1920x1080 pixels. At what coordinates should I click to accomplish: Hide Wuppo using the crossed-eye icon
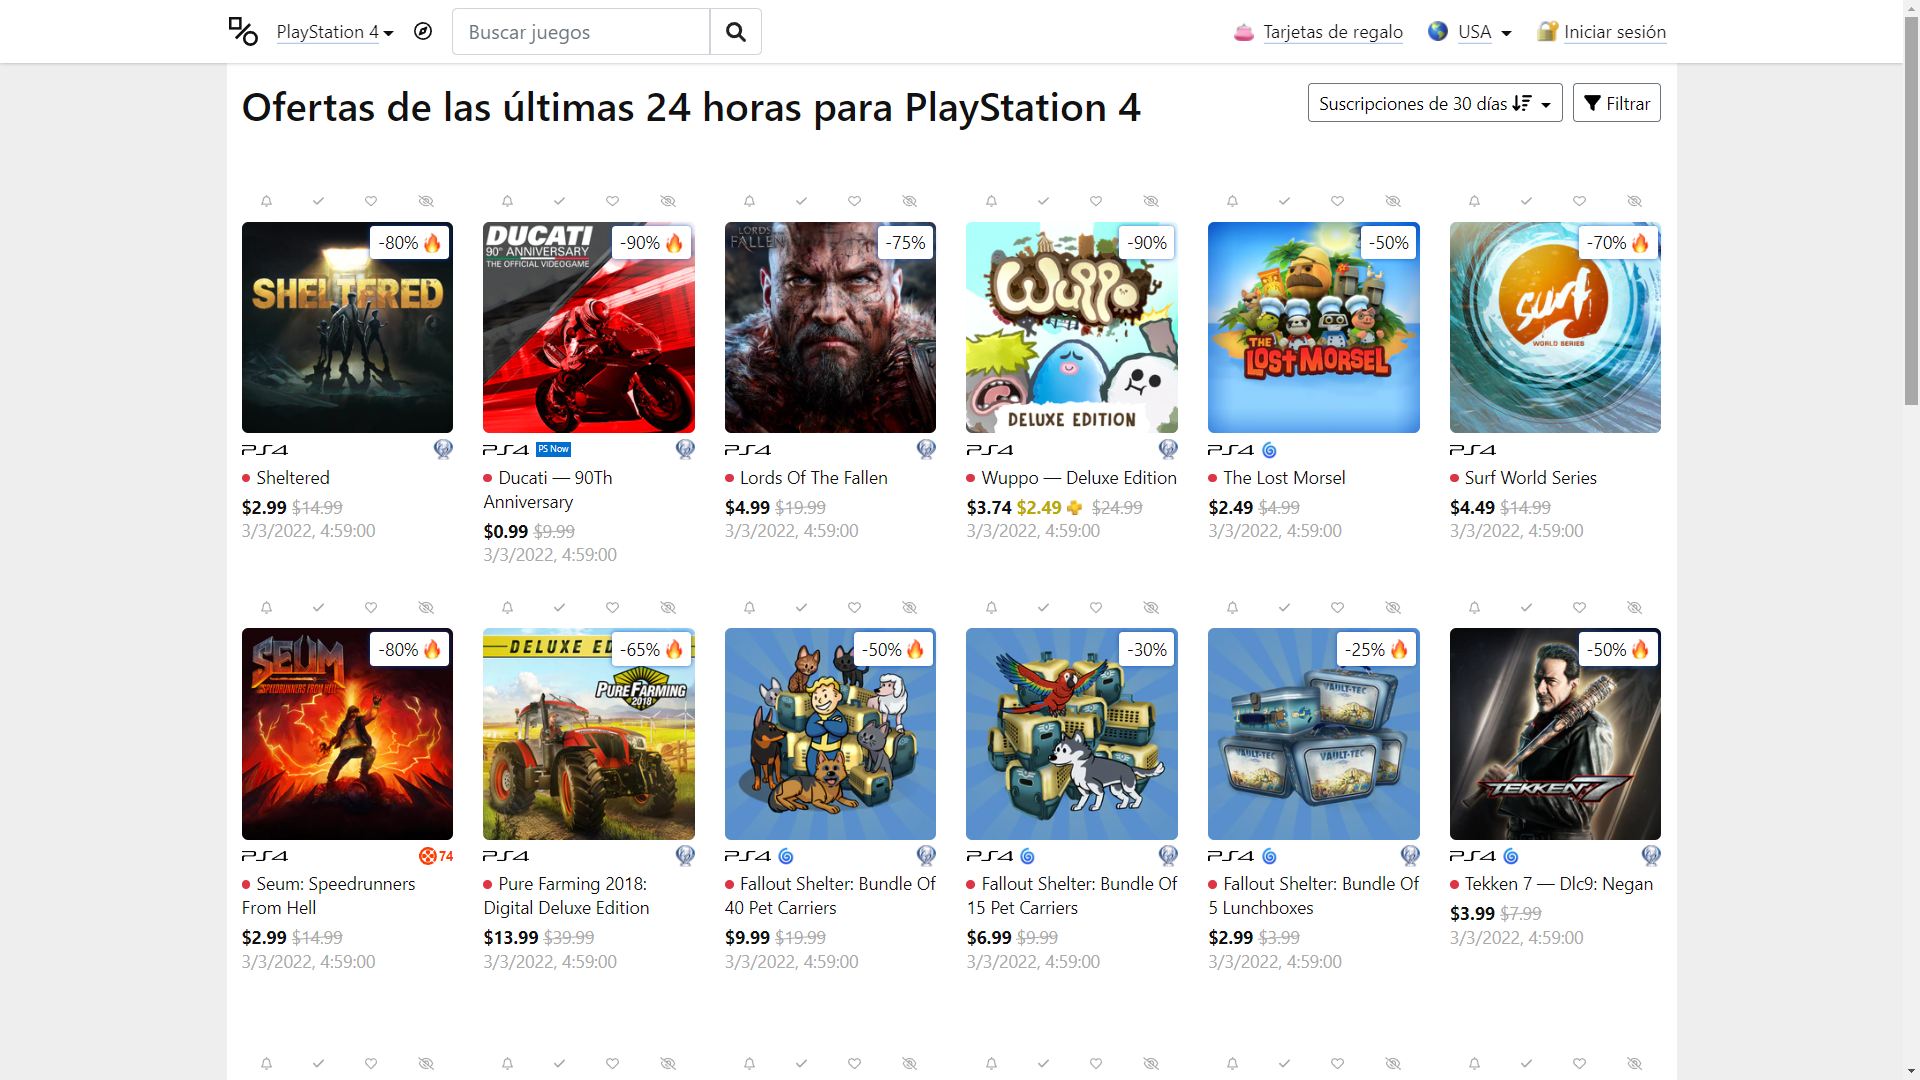1151,201
